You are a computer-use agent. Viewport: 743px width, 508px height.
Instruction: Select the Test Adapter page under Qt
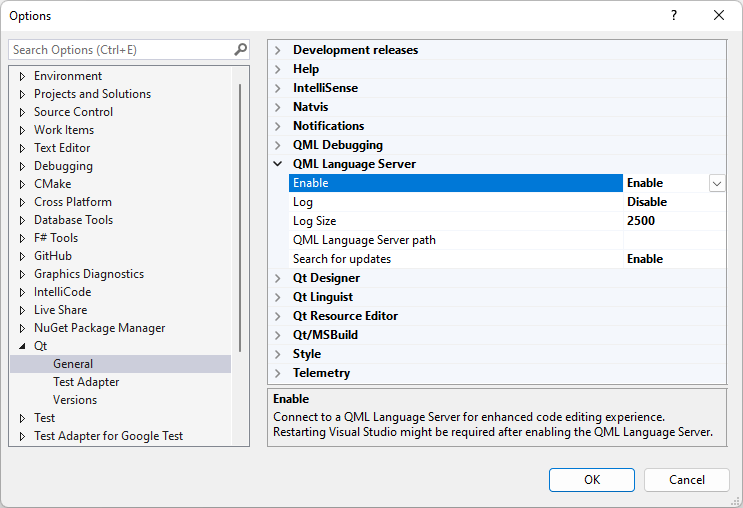[x=86, y=382]
